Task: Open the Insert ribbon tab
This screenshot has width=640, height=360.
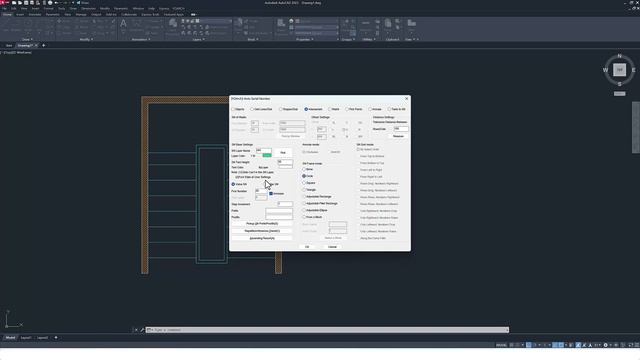Action: point(20,14)
